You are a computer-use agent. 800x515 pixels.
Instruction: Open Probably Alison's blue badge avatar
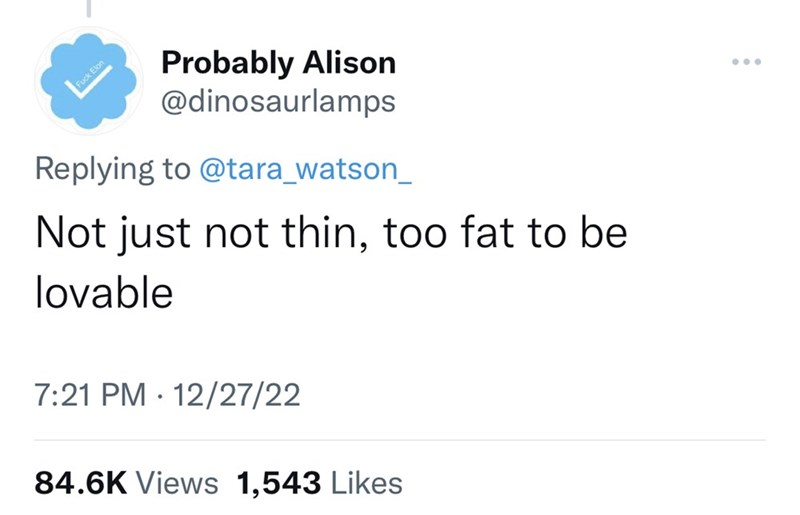(x=89, y=81)
